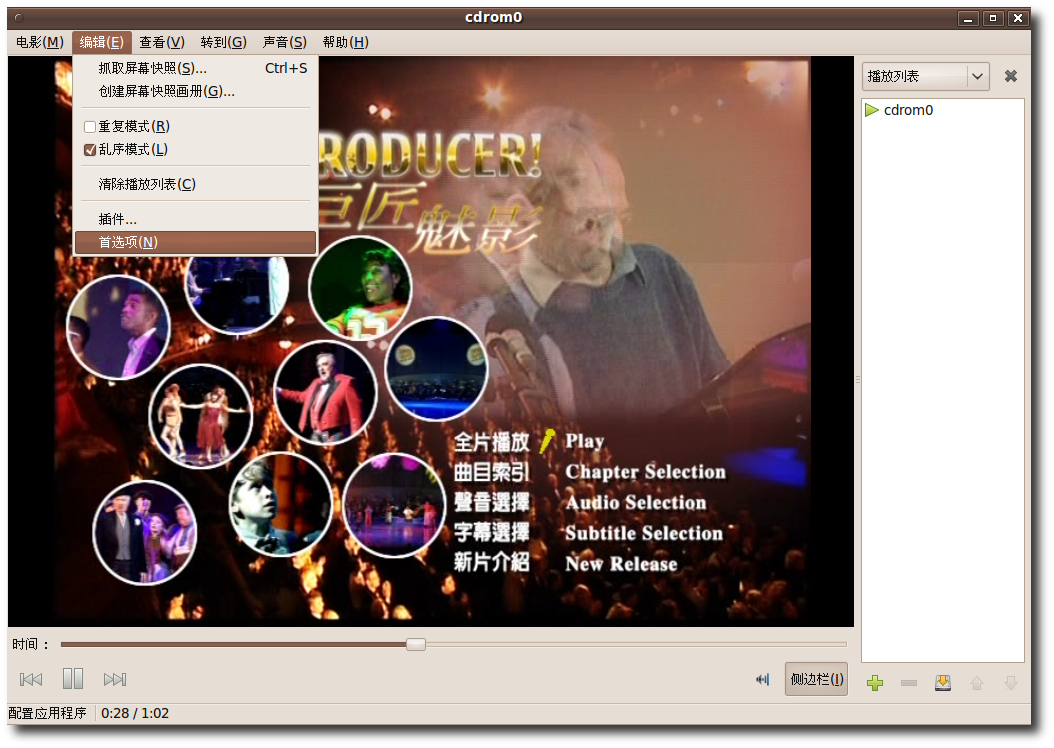Click the 0:28 / 1:02 time status
This screenshot has height=748, width=1054.
click(x=135, y=713)
